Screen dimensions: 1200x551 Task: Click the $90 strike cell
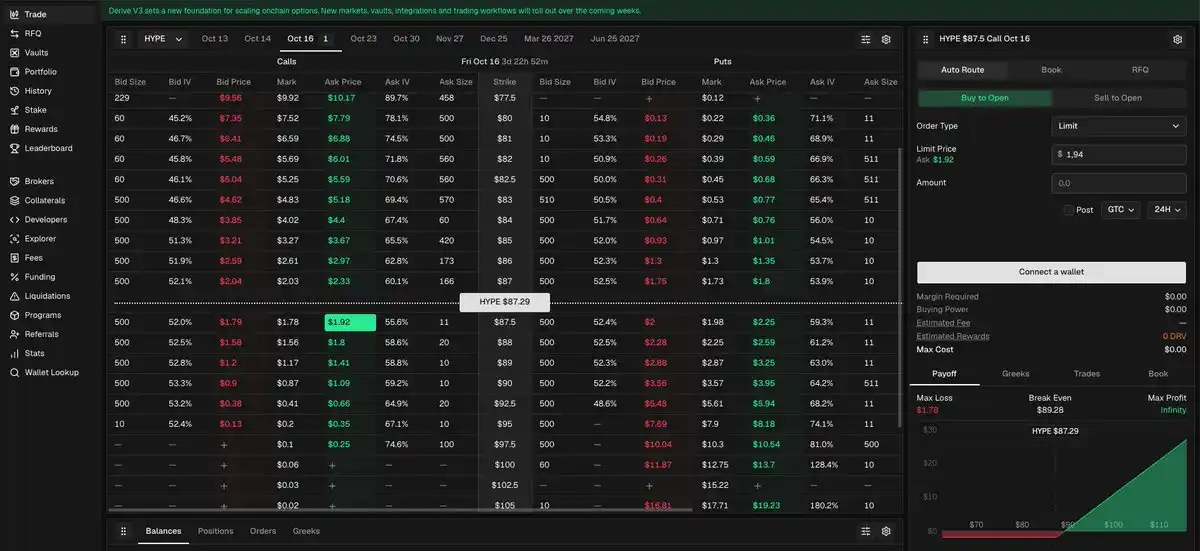pos(504,383)
